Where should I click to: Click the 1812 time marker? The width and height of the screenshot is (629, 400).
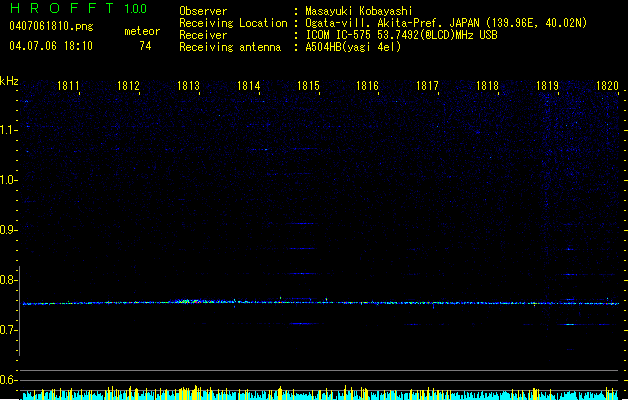coord(128,86)
